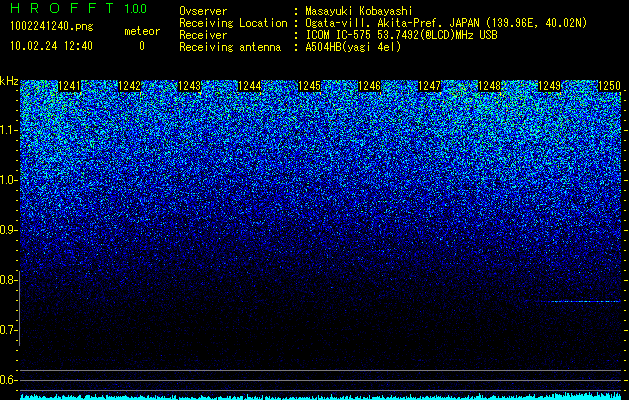Click the kHz axis unit label
The height and width of the screenshot is (400, 629).
click(x=9, y=81)
